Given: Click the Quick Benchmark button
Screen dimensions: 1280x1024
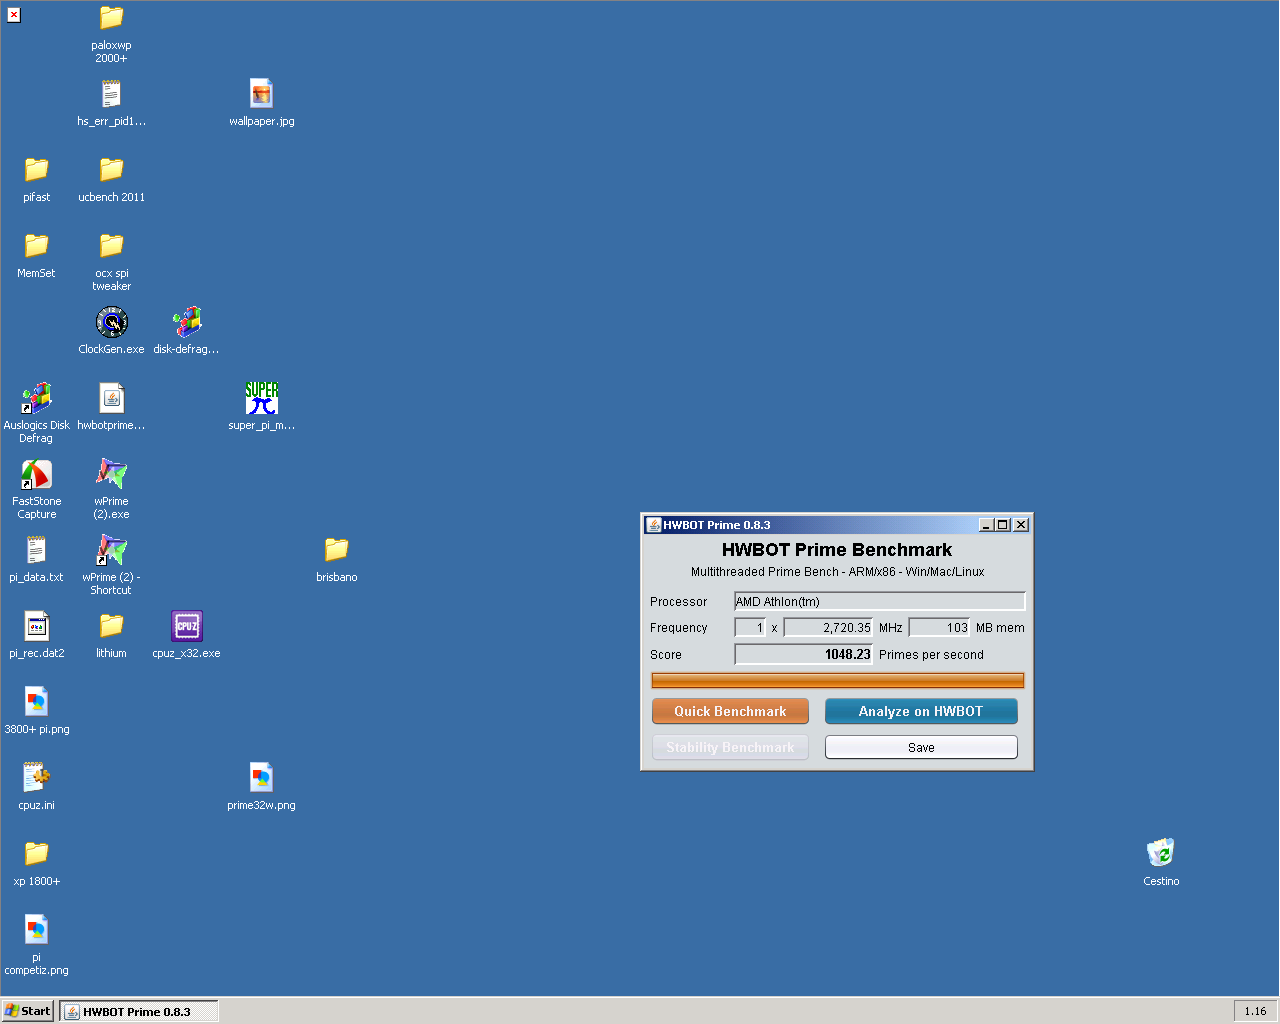Looking at the screenshot, I should coord(730,711).
